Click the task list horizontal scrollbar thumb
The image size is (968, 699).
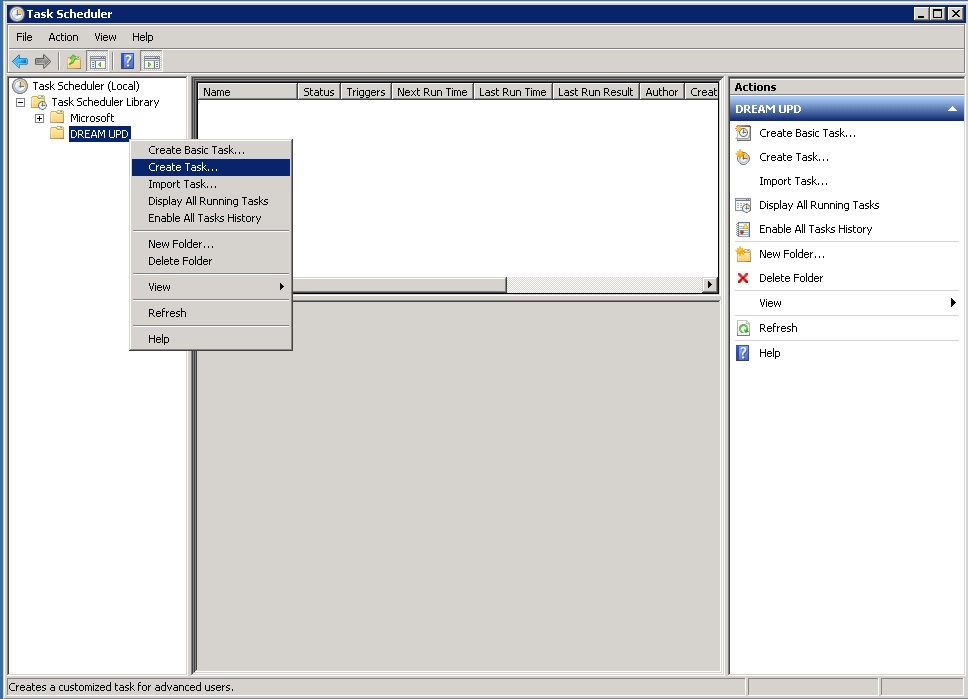click(x=399, y=285)
